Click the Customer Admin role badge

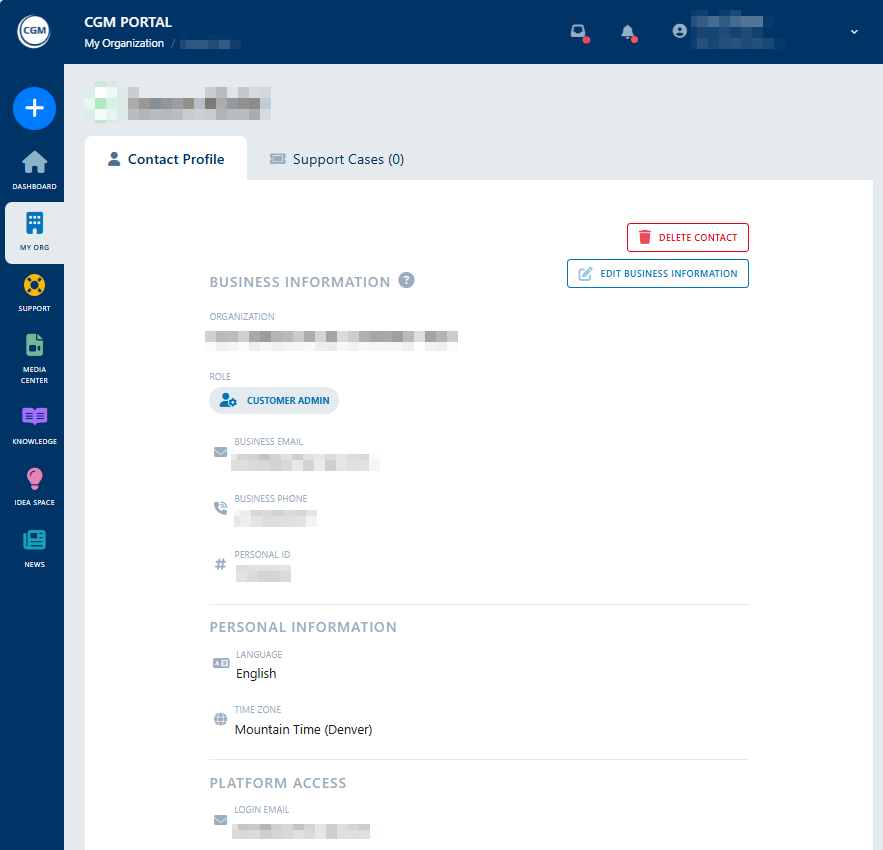pos(274,400)
